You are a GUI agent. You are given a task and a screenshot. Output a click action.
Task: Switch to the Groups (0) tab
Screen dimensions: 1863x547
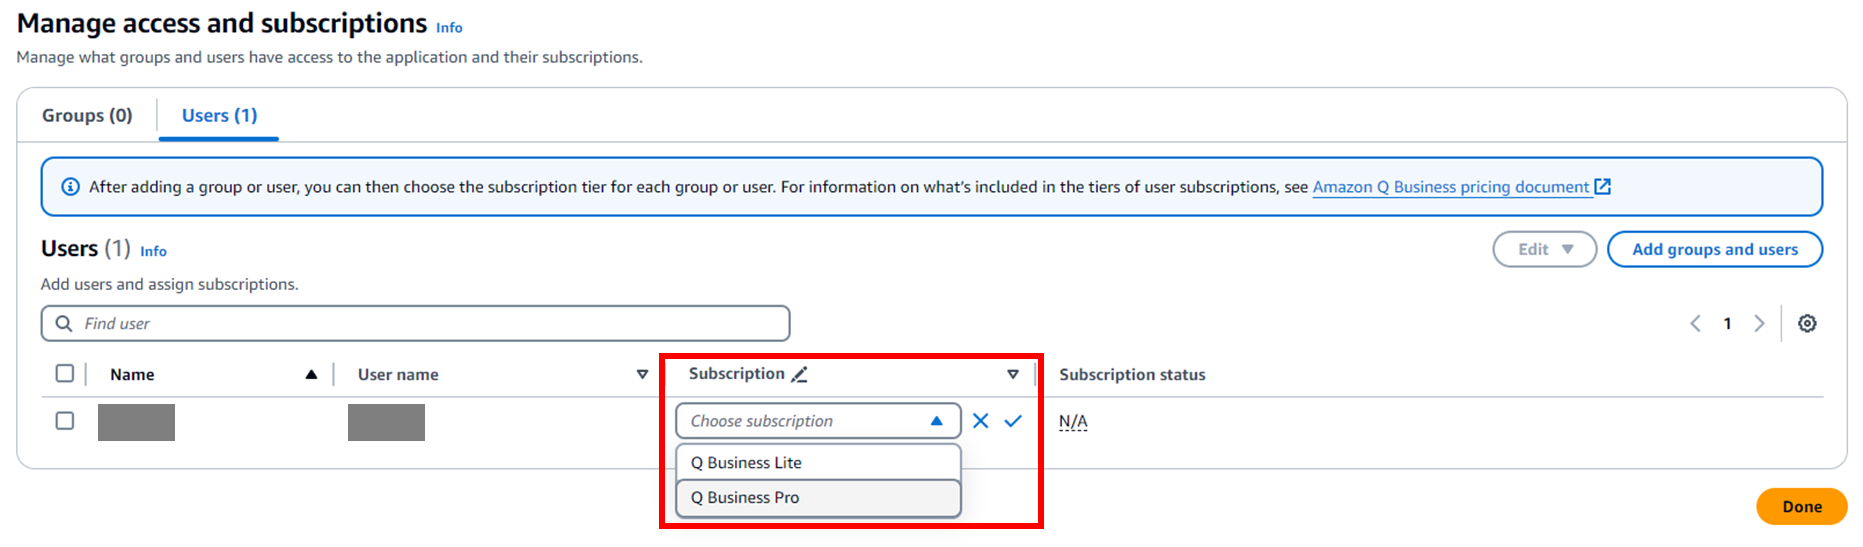(x=87, y=115)
